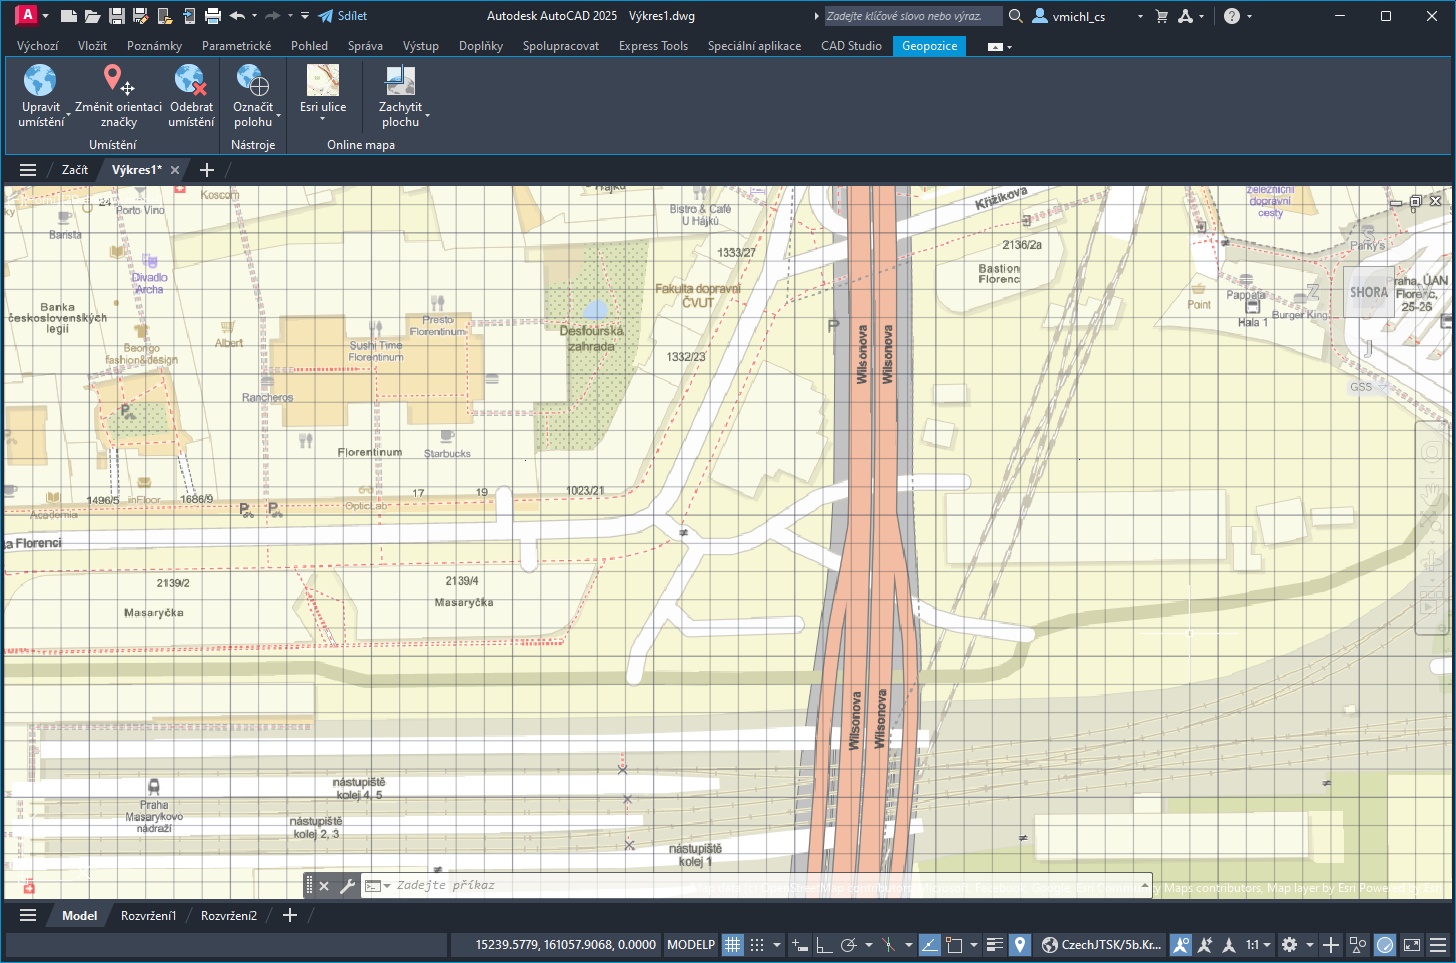The image size is (1456, 963).
Task: Toggle object snap tracking status icon
Action: 929,944
